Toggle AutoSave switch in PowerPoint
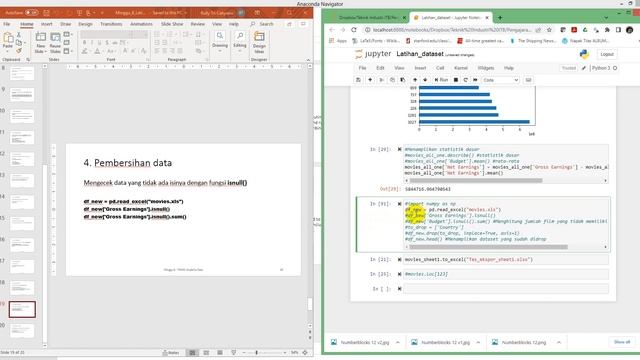Image resolution: width=640 pixels, height=360 pixels. 31,13
